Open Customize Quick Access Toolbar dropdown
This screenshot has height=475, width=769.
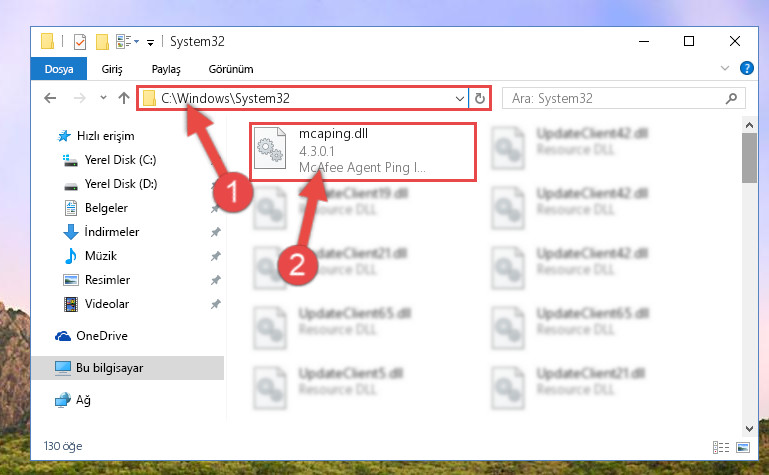151,43
